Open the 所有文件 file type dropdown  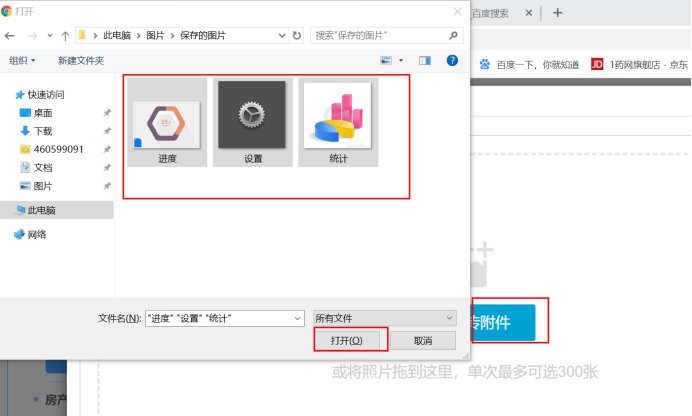pos(384,318)
